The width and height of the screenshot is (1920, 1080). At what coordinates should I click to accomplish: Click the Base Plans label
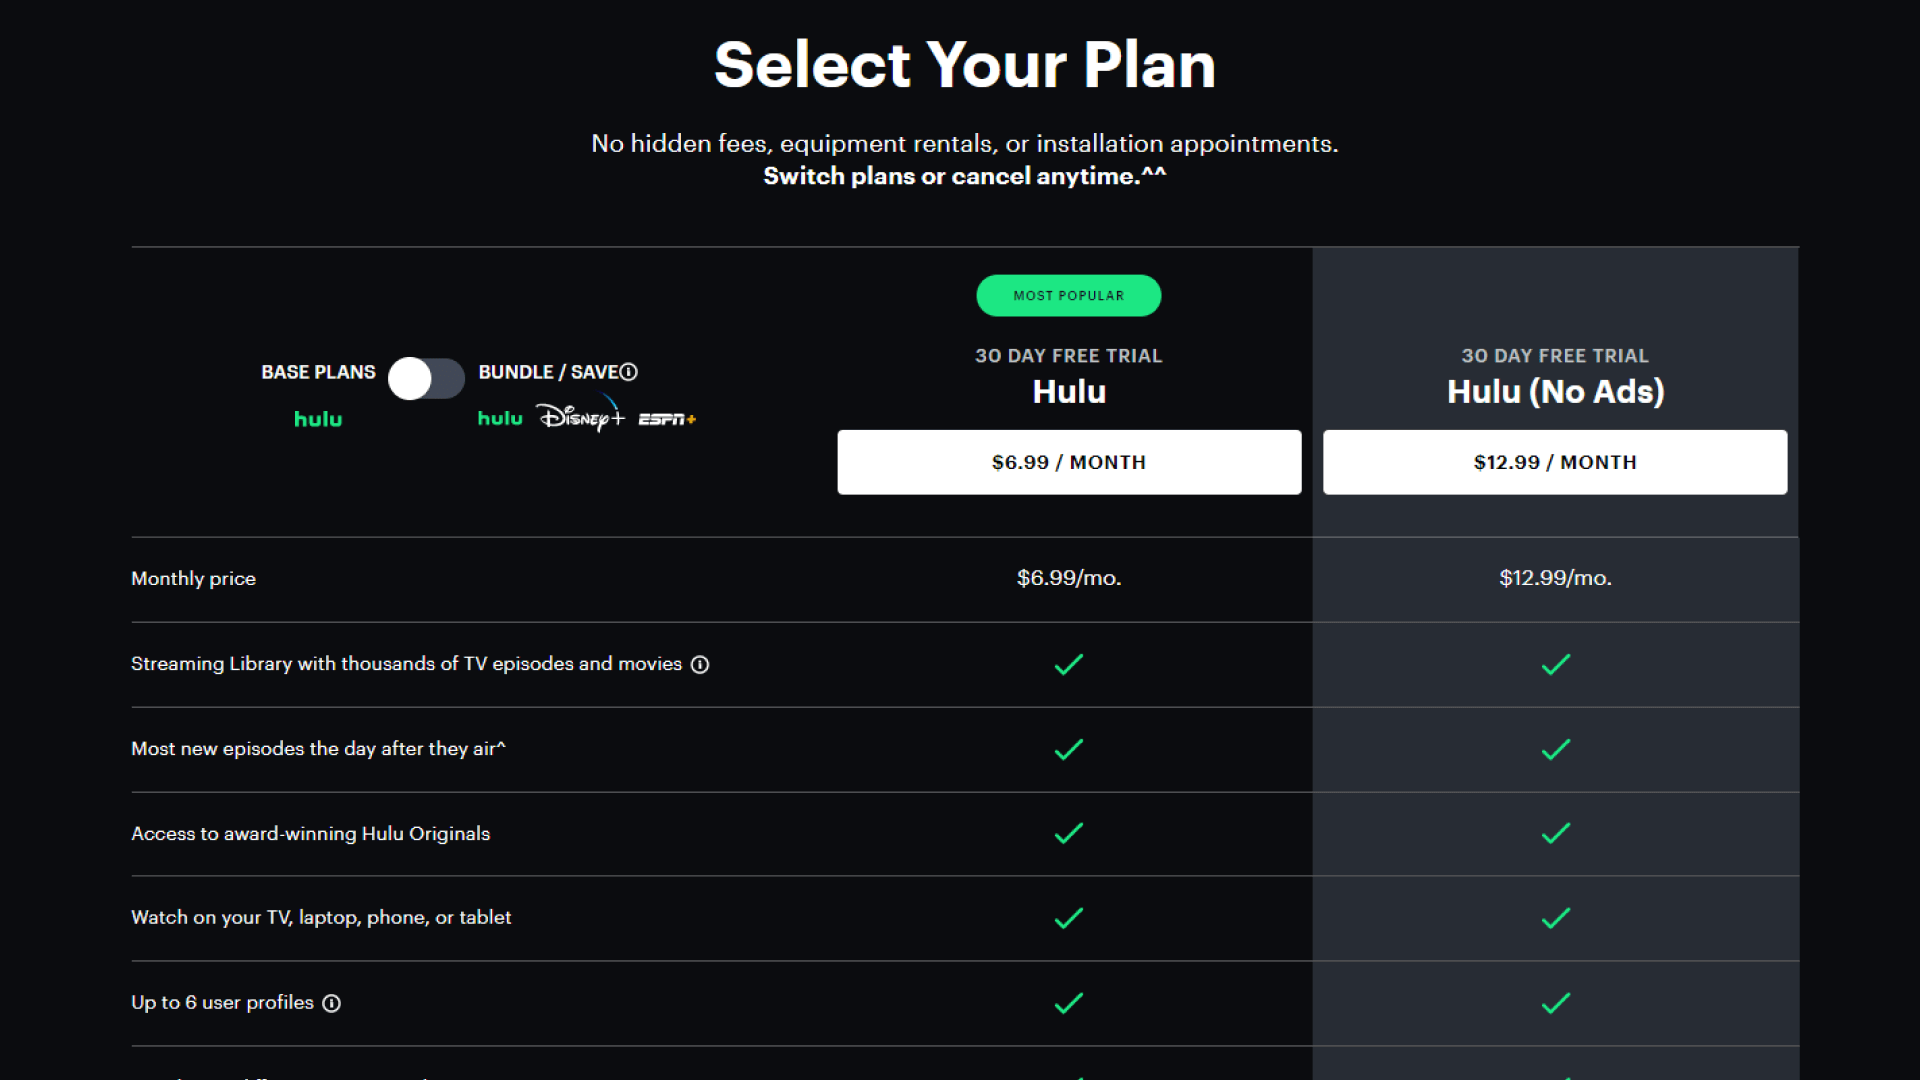pyautogui.click(x=318, y=372)
